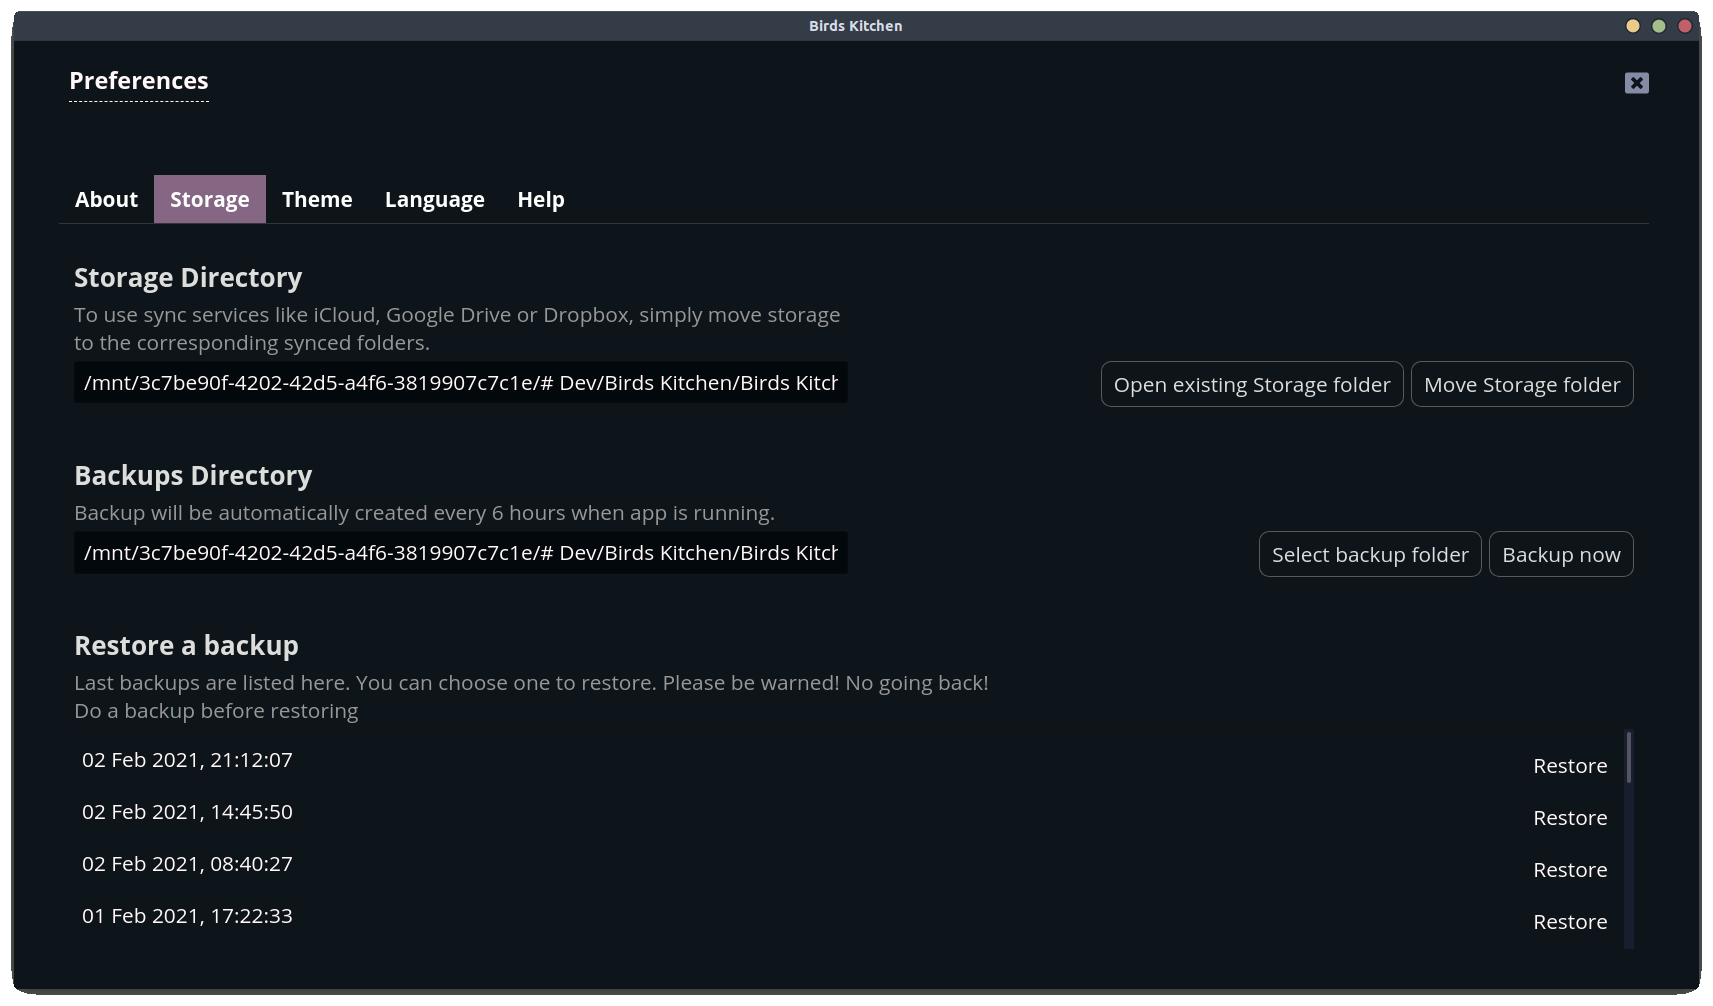Click the Storage Directory heading
1713x1006 pixels.
pos(188,277)
